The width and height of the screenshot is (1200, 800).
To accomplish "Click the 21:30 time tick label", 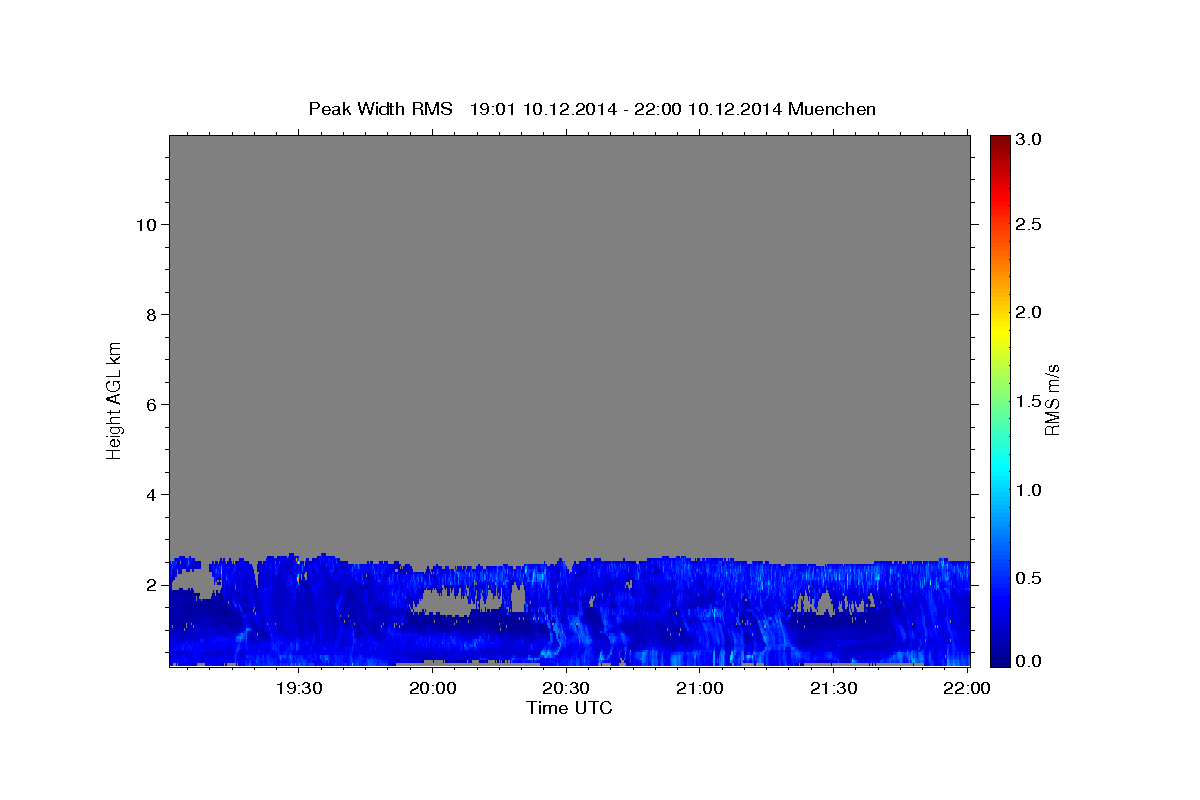I will (833, 688).
